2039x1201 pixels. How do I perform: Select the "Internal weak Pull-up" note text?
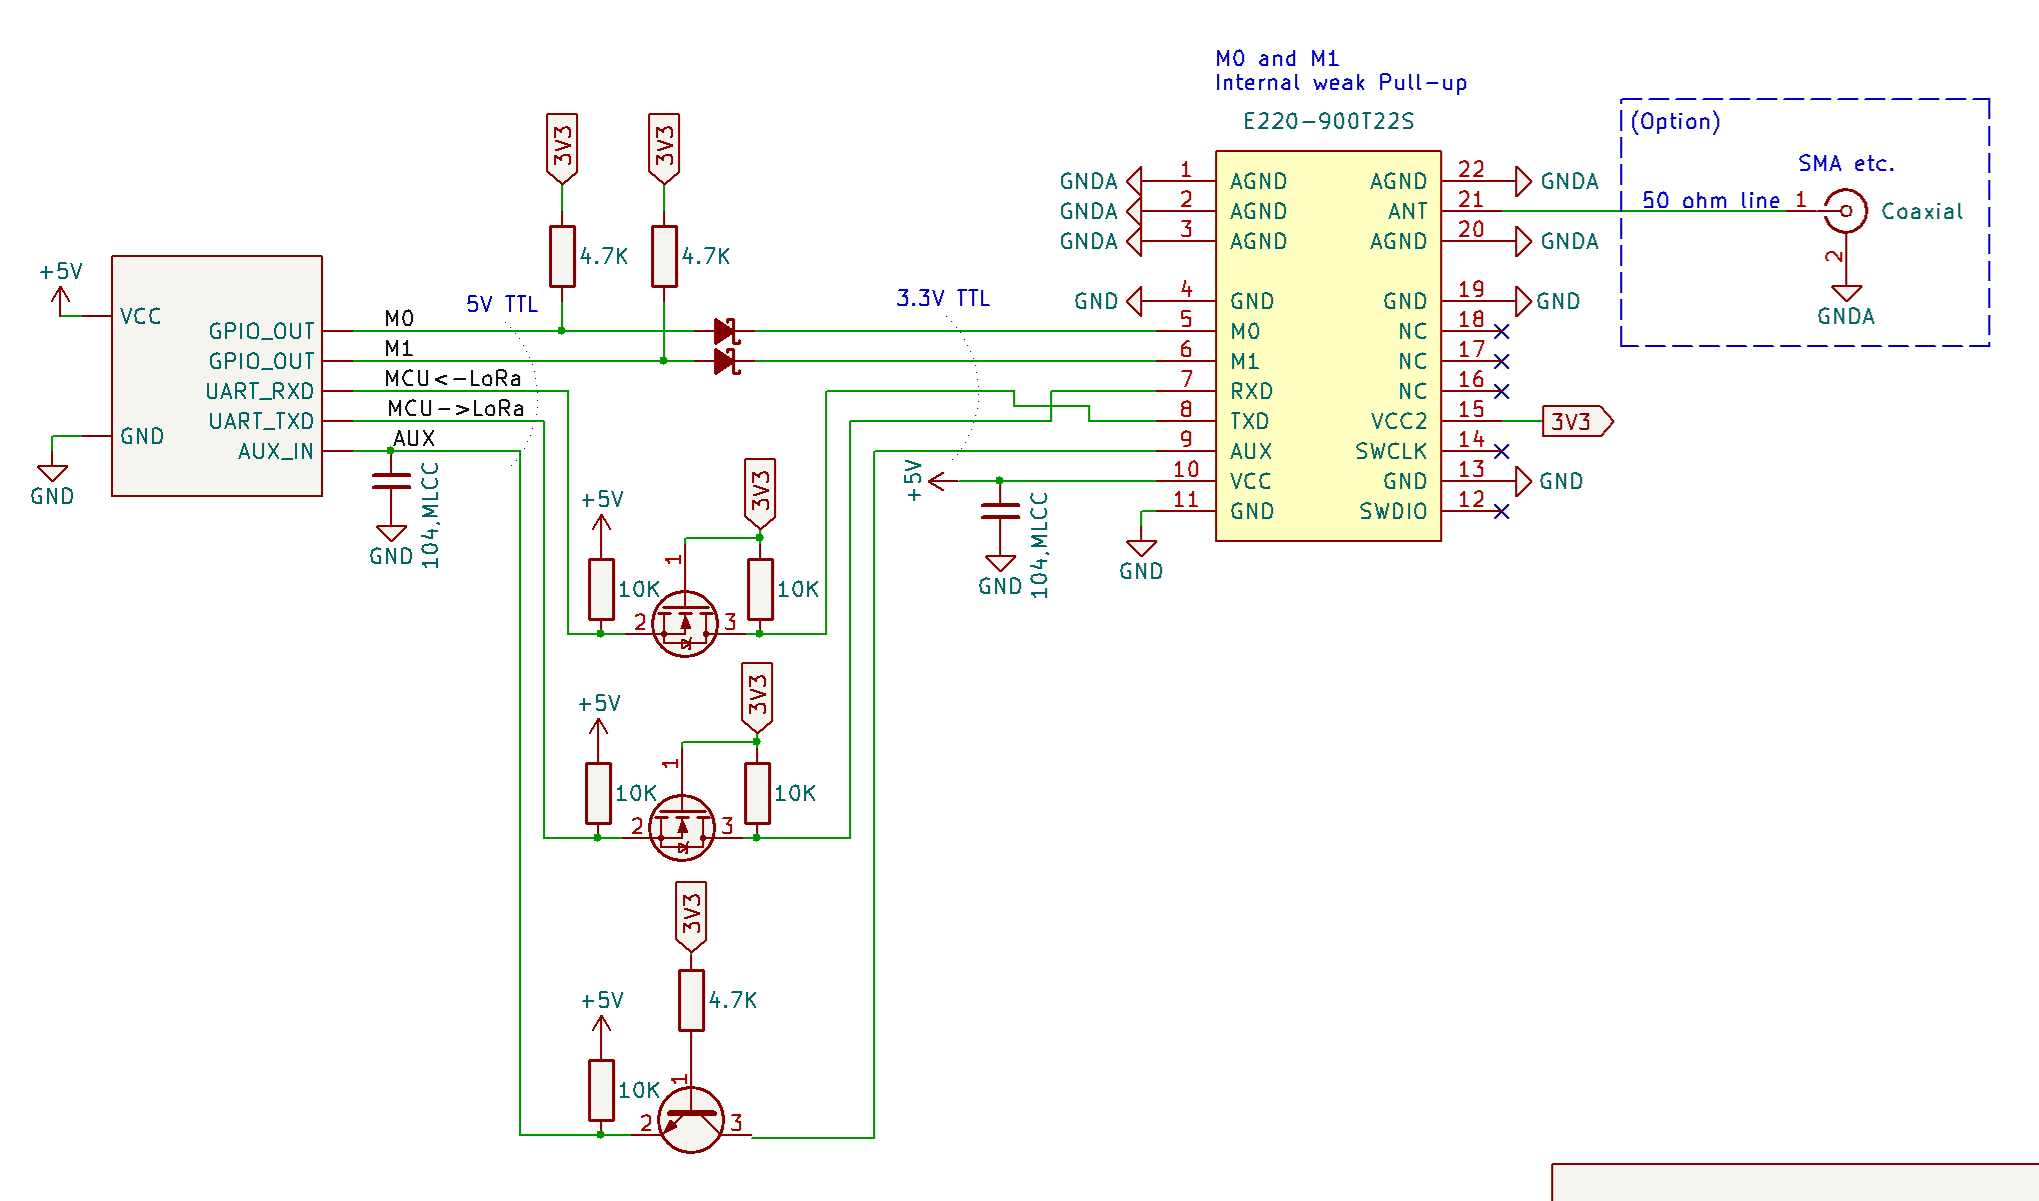(1341, 83)
